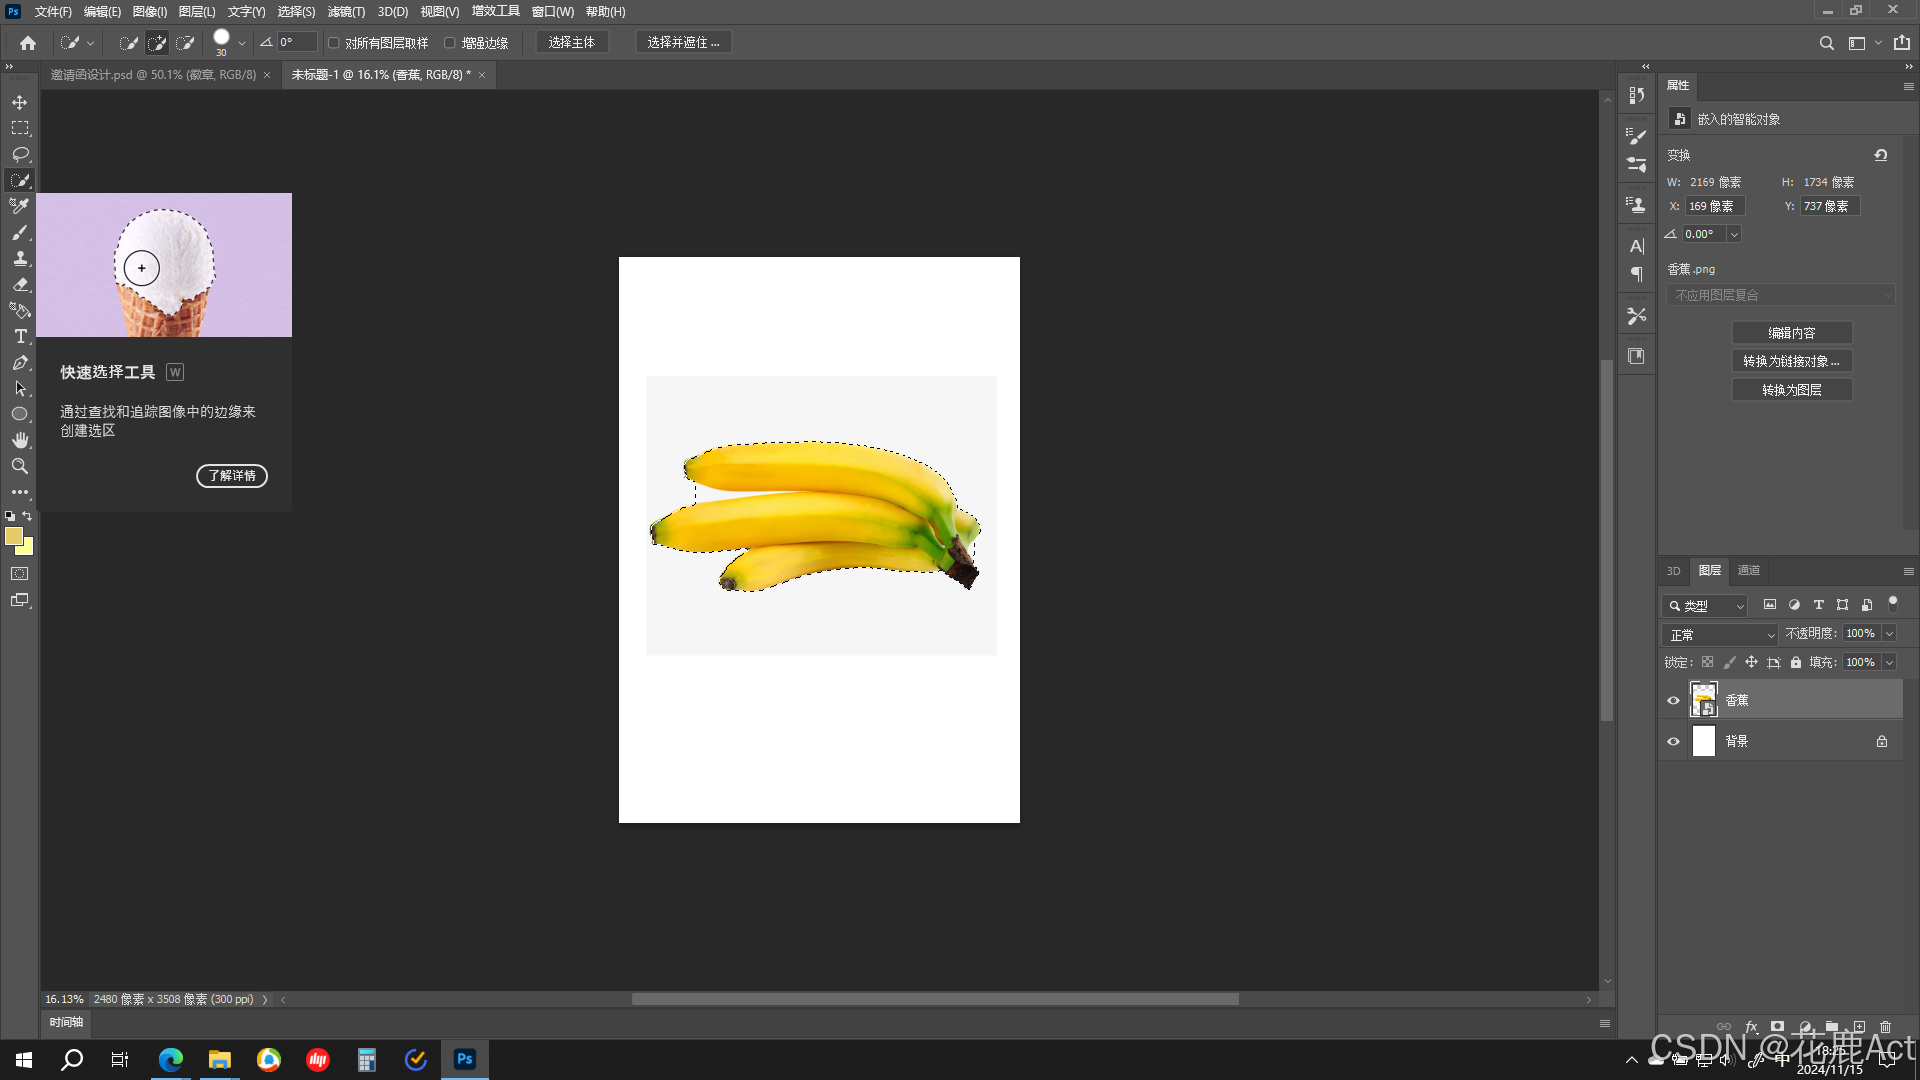The image size is (1920, 1080).
Task: Expand the layer opacity 100% dropdown
Action: (x=1889, y=633)
